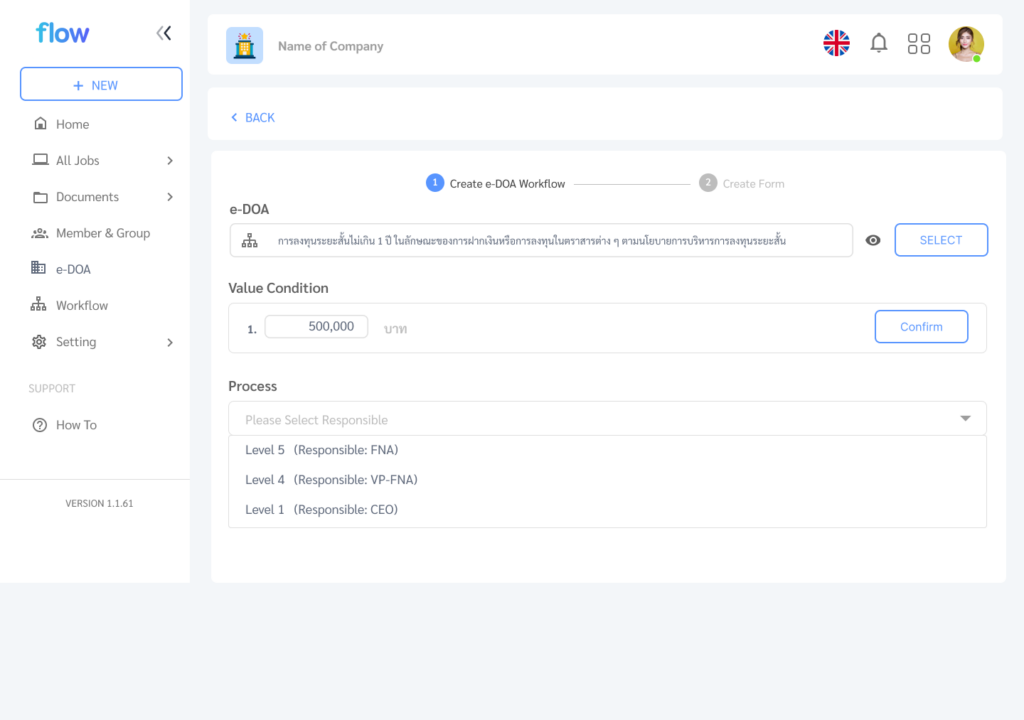Expand All Jobs submenu chevron
1024x720 pixels.
pos(170,161)
